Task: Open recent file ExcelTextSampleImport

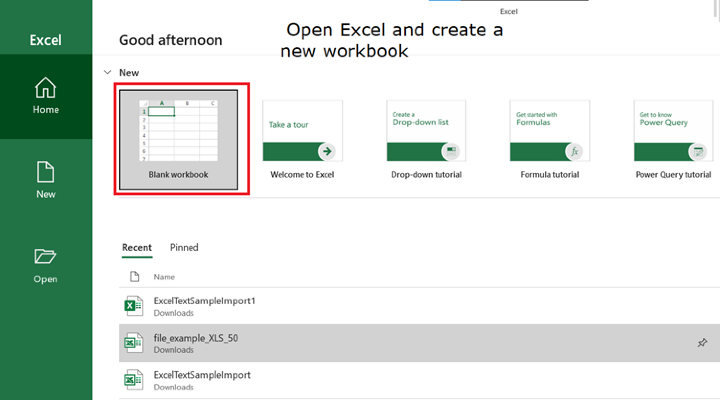Action: [x=419, y=380]
